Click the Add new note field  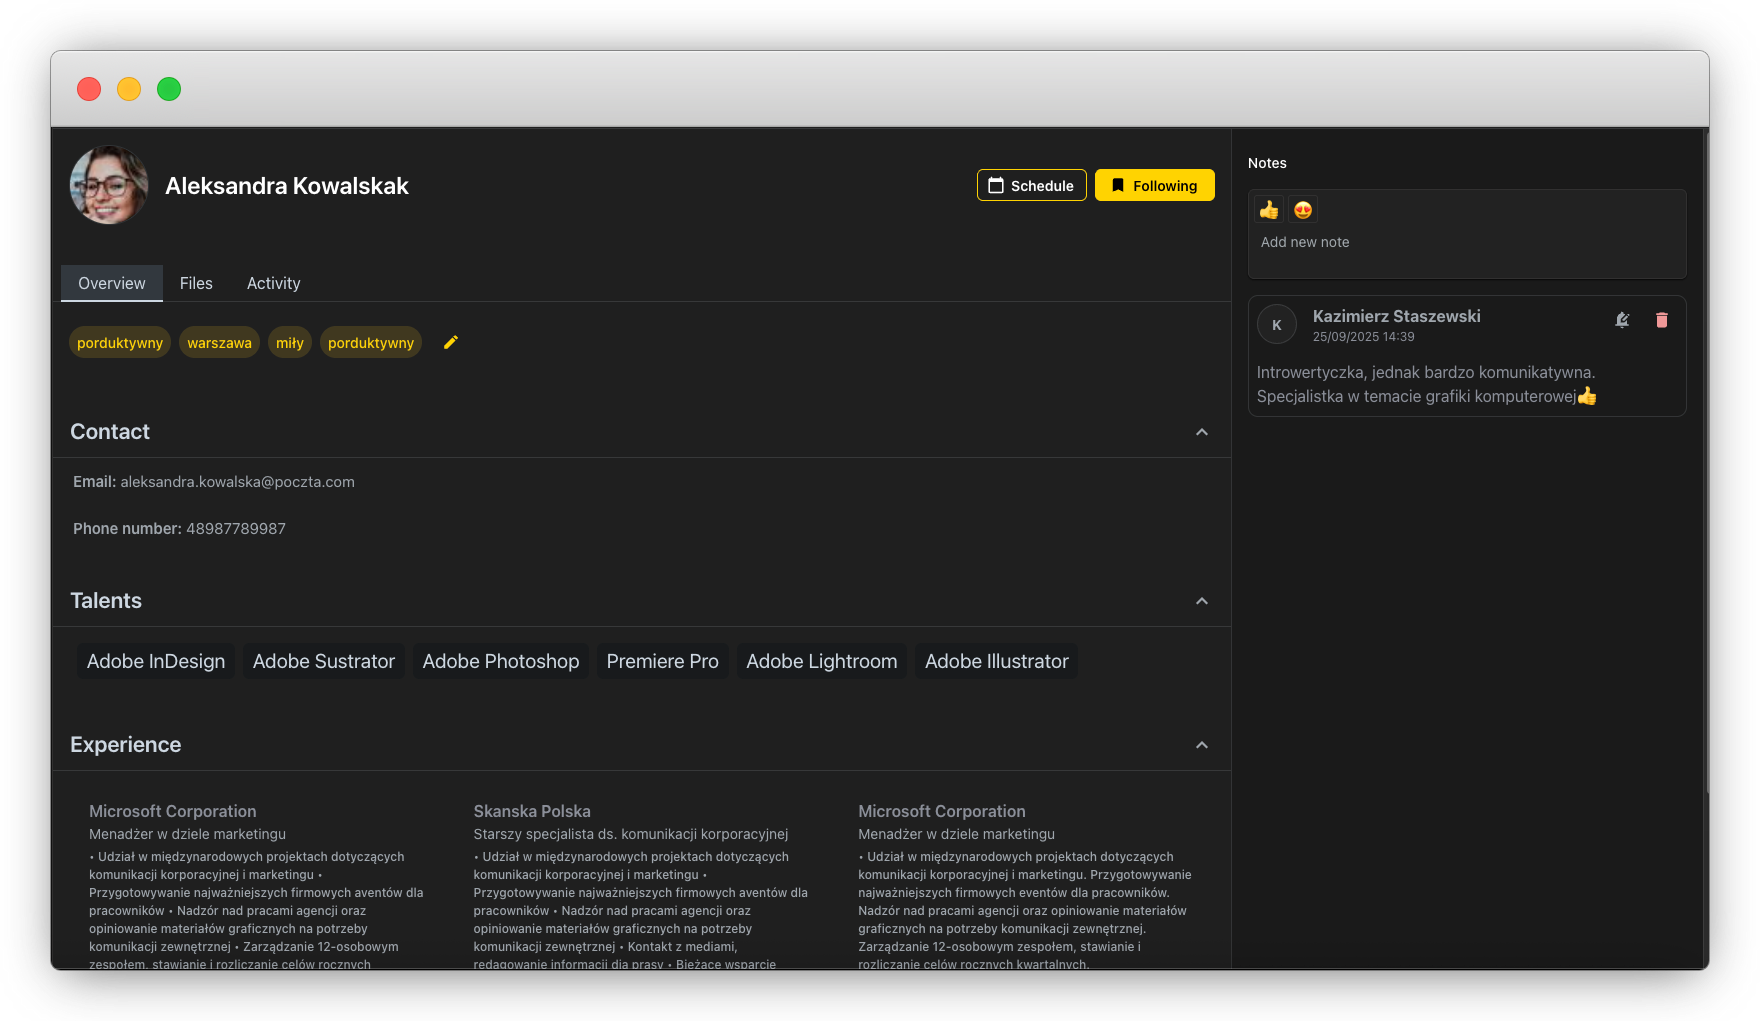pos(1304,242)
